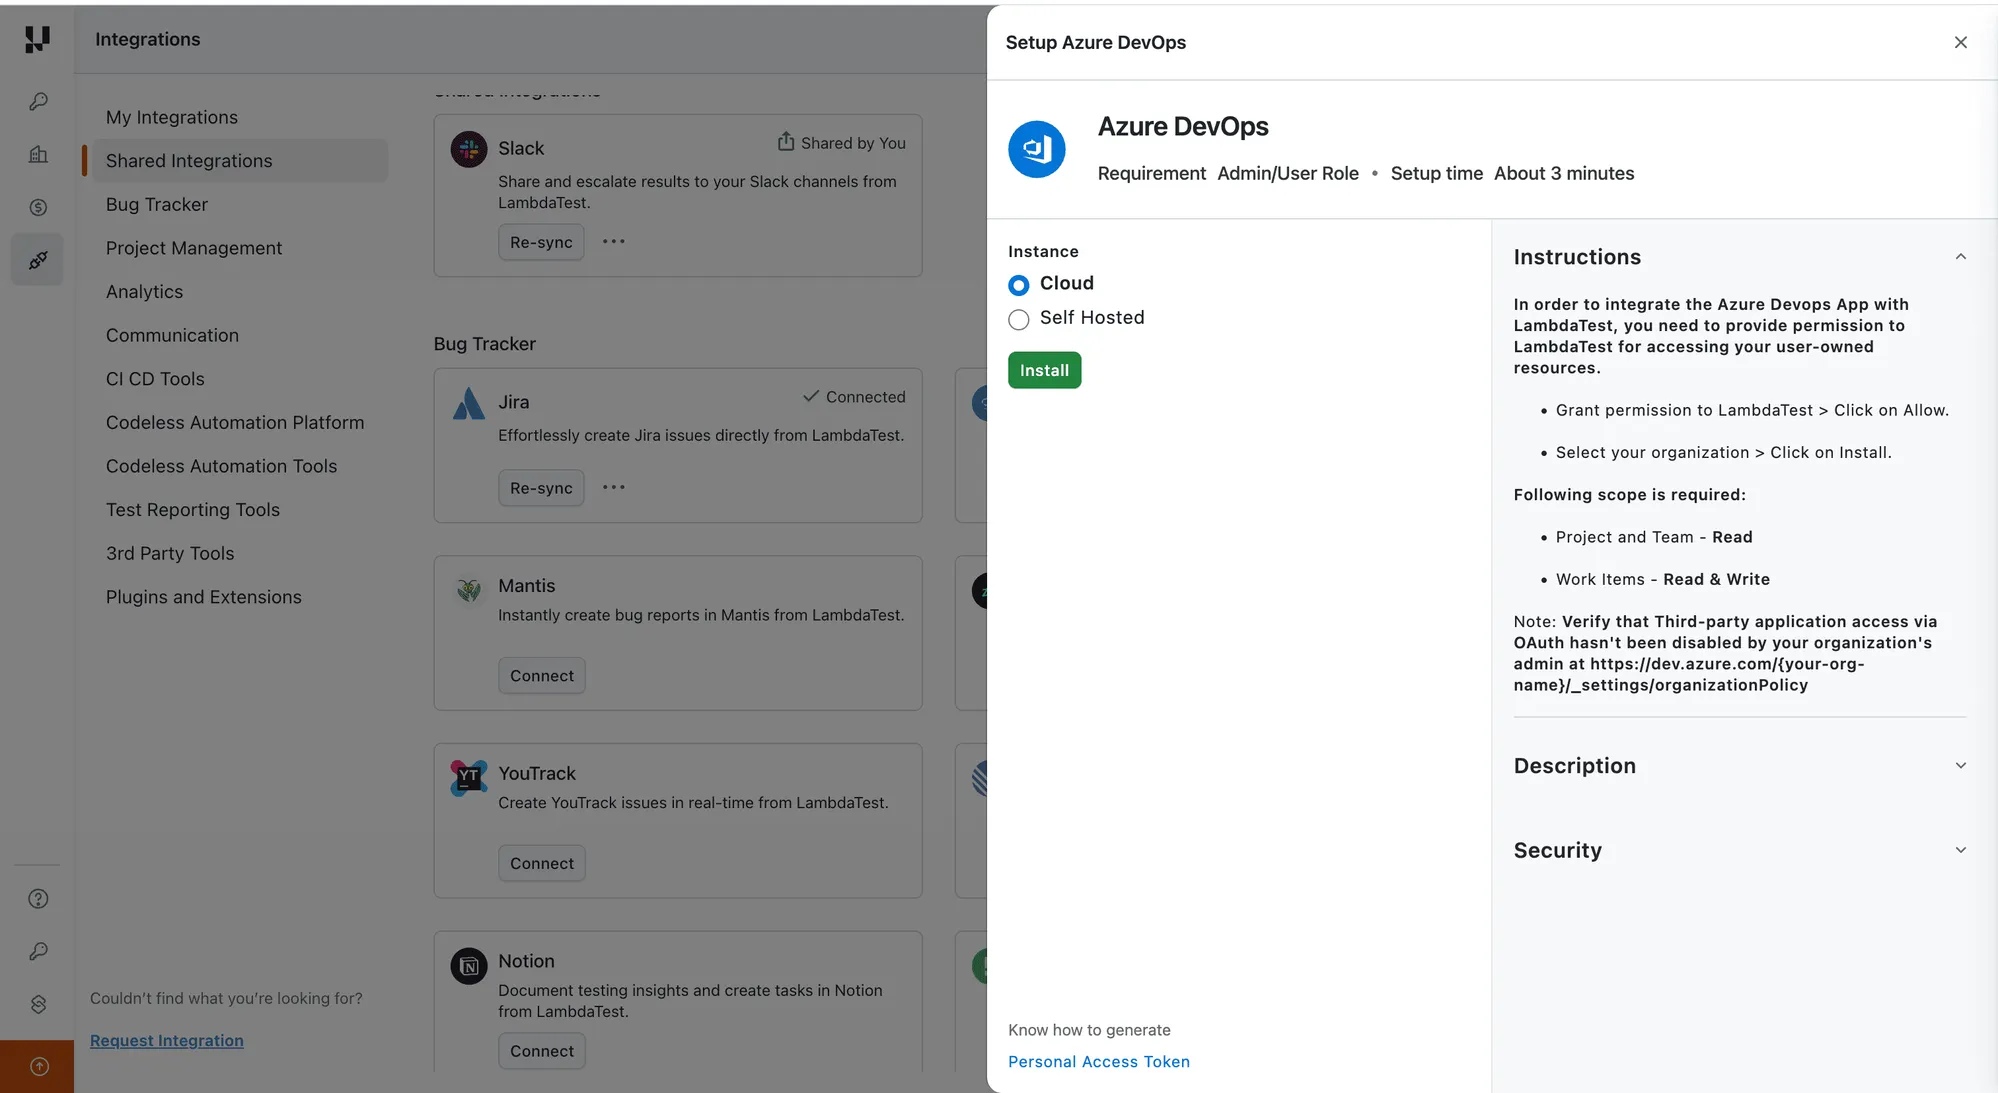This screenshot has height=1093, width=1998.
Task: Select the Self Hosted radio button
Action: pyautogui.click(x=1018, y=319)
